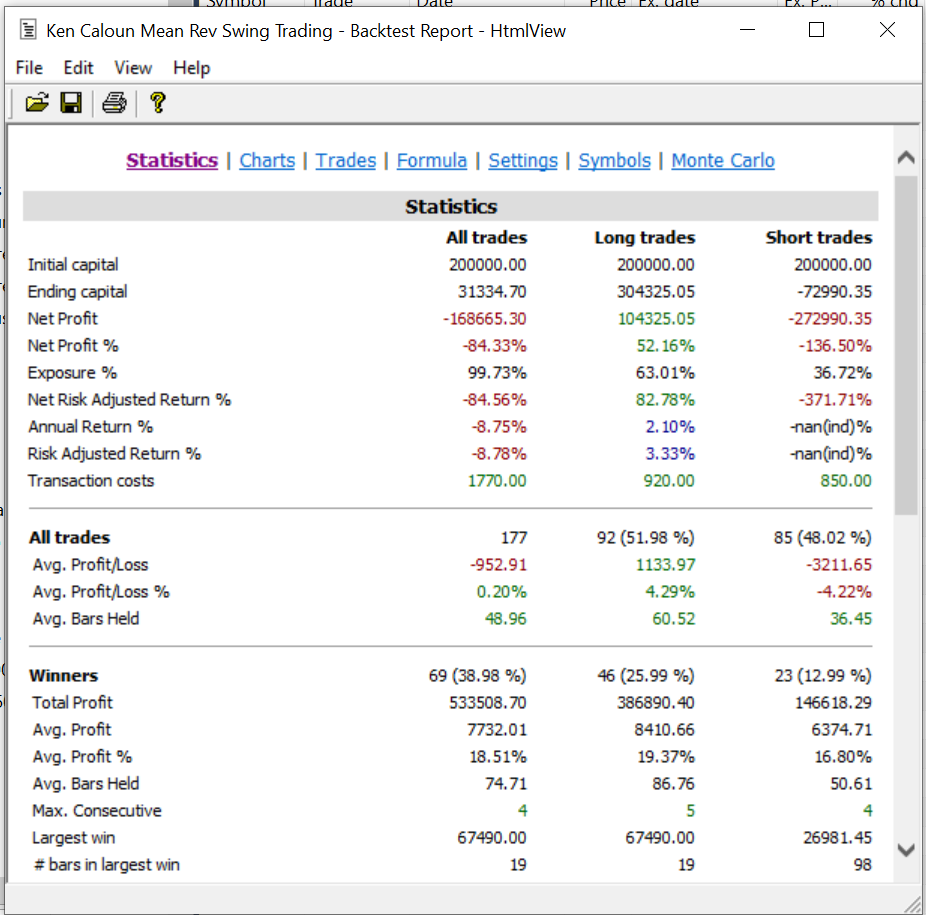Click the yellow question mark help icon
This screenshot has width=926, height=915.
[157, 102]
